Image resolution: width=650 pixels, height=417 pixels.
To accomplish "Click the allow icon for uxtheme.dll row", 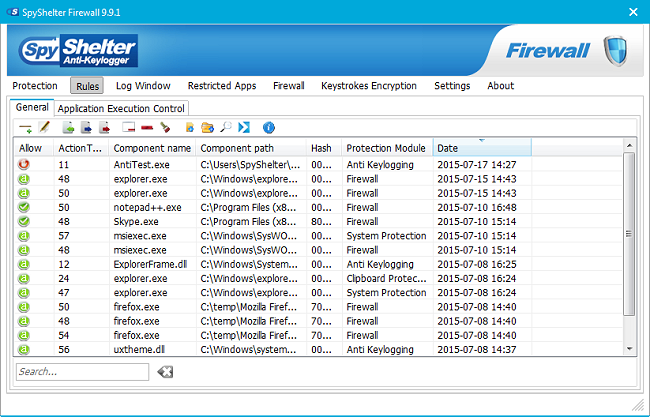I will [24, 349].
